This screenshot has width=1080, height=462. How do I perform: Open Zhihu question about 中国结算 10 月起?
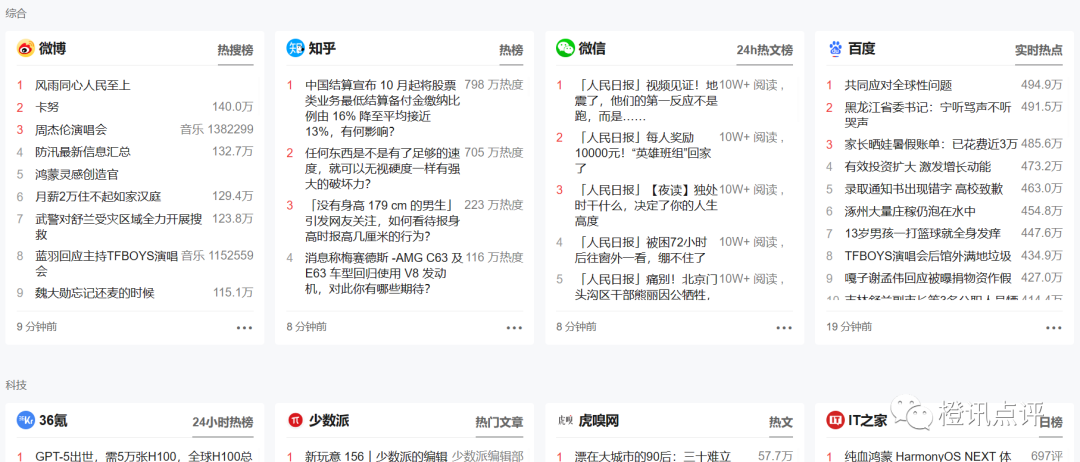[x=383, y=107]
